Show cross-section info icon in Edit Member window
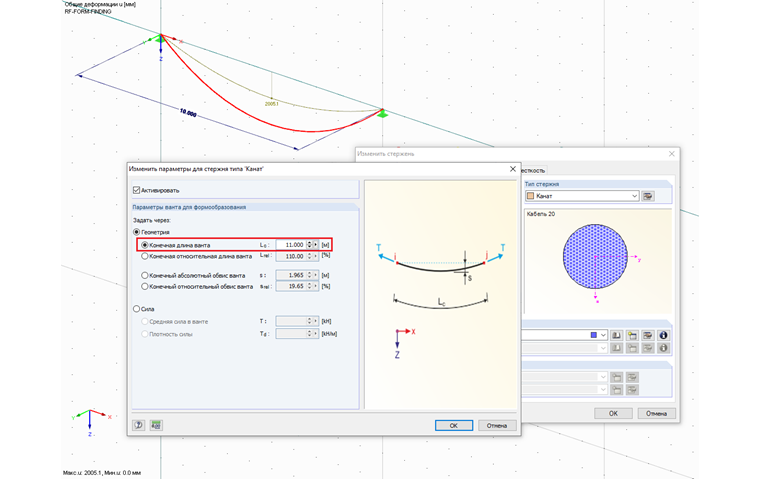760x479 pixels. pos(664,335)
